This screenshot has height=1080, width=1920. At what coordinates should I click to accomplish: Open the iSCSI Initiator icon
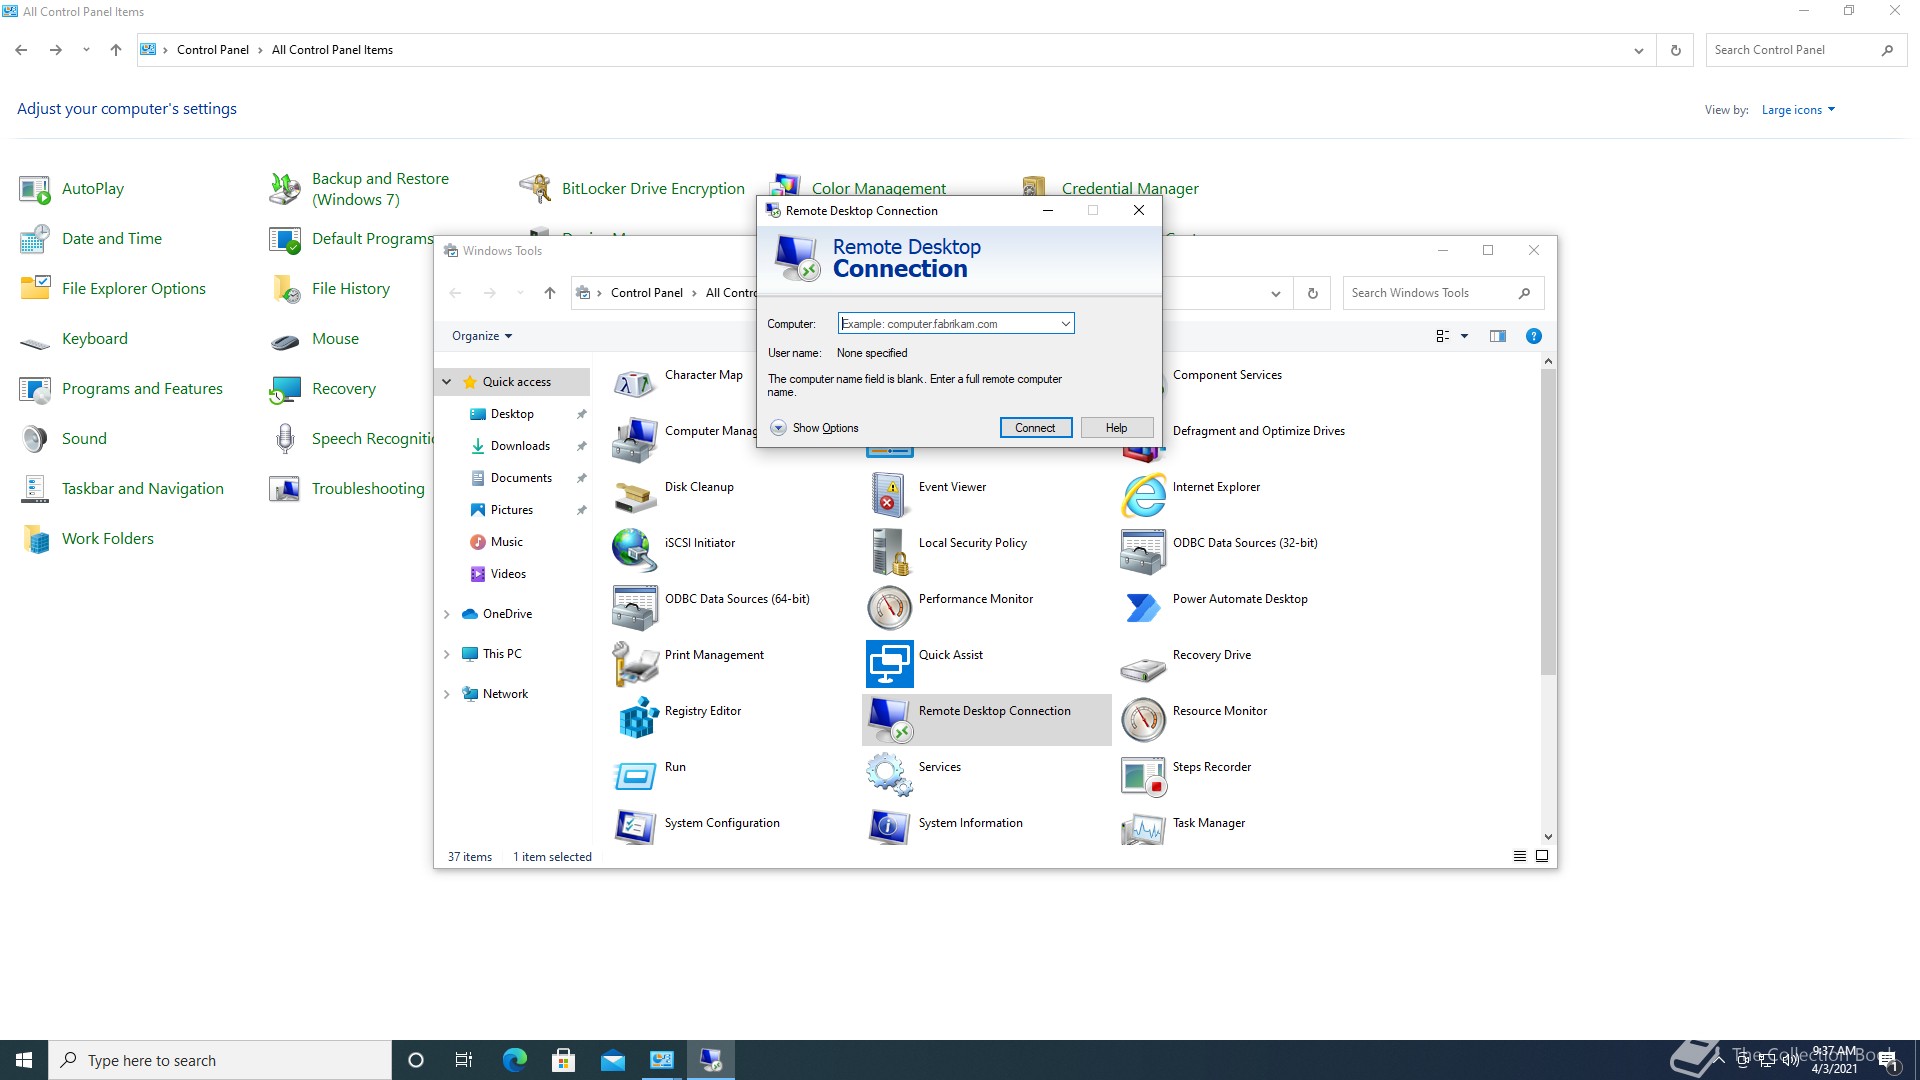[635, 552]
